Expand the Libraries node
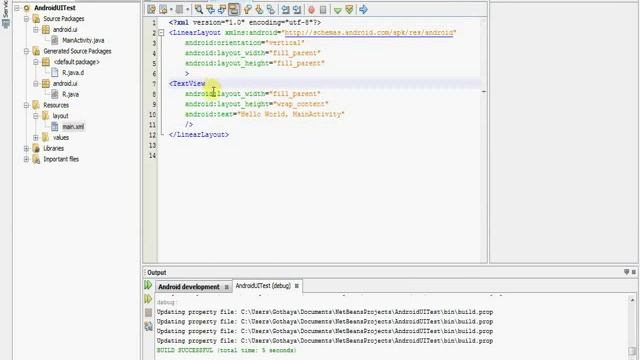This screenshot has height=360, width=640. click(x=26, y=148)
